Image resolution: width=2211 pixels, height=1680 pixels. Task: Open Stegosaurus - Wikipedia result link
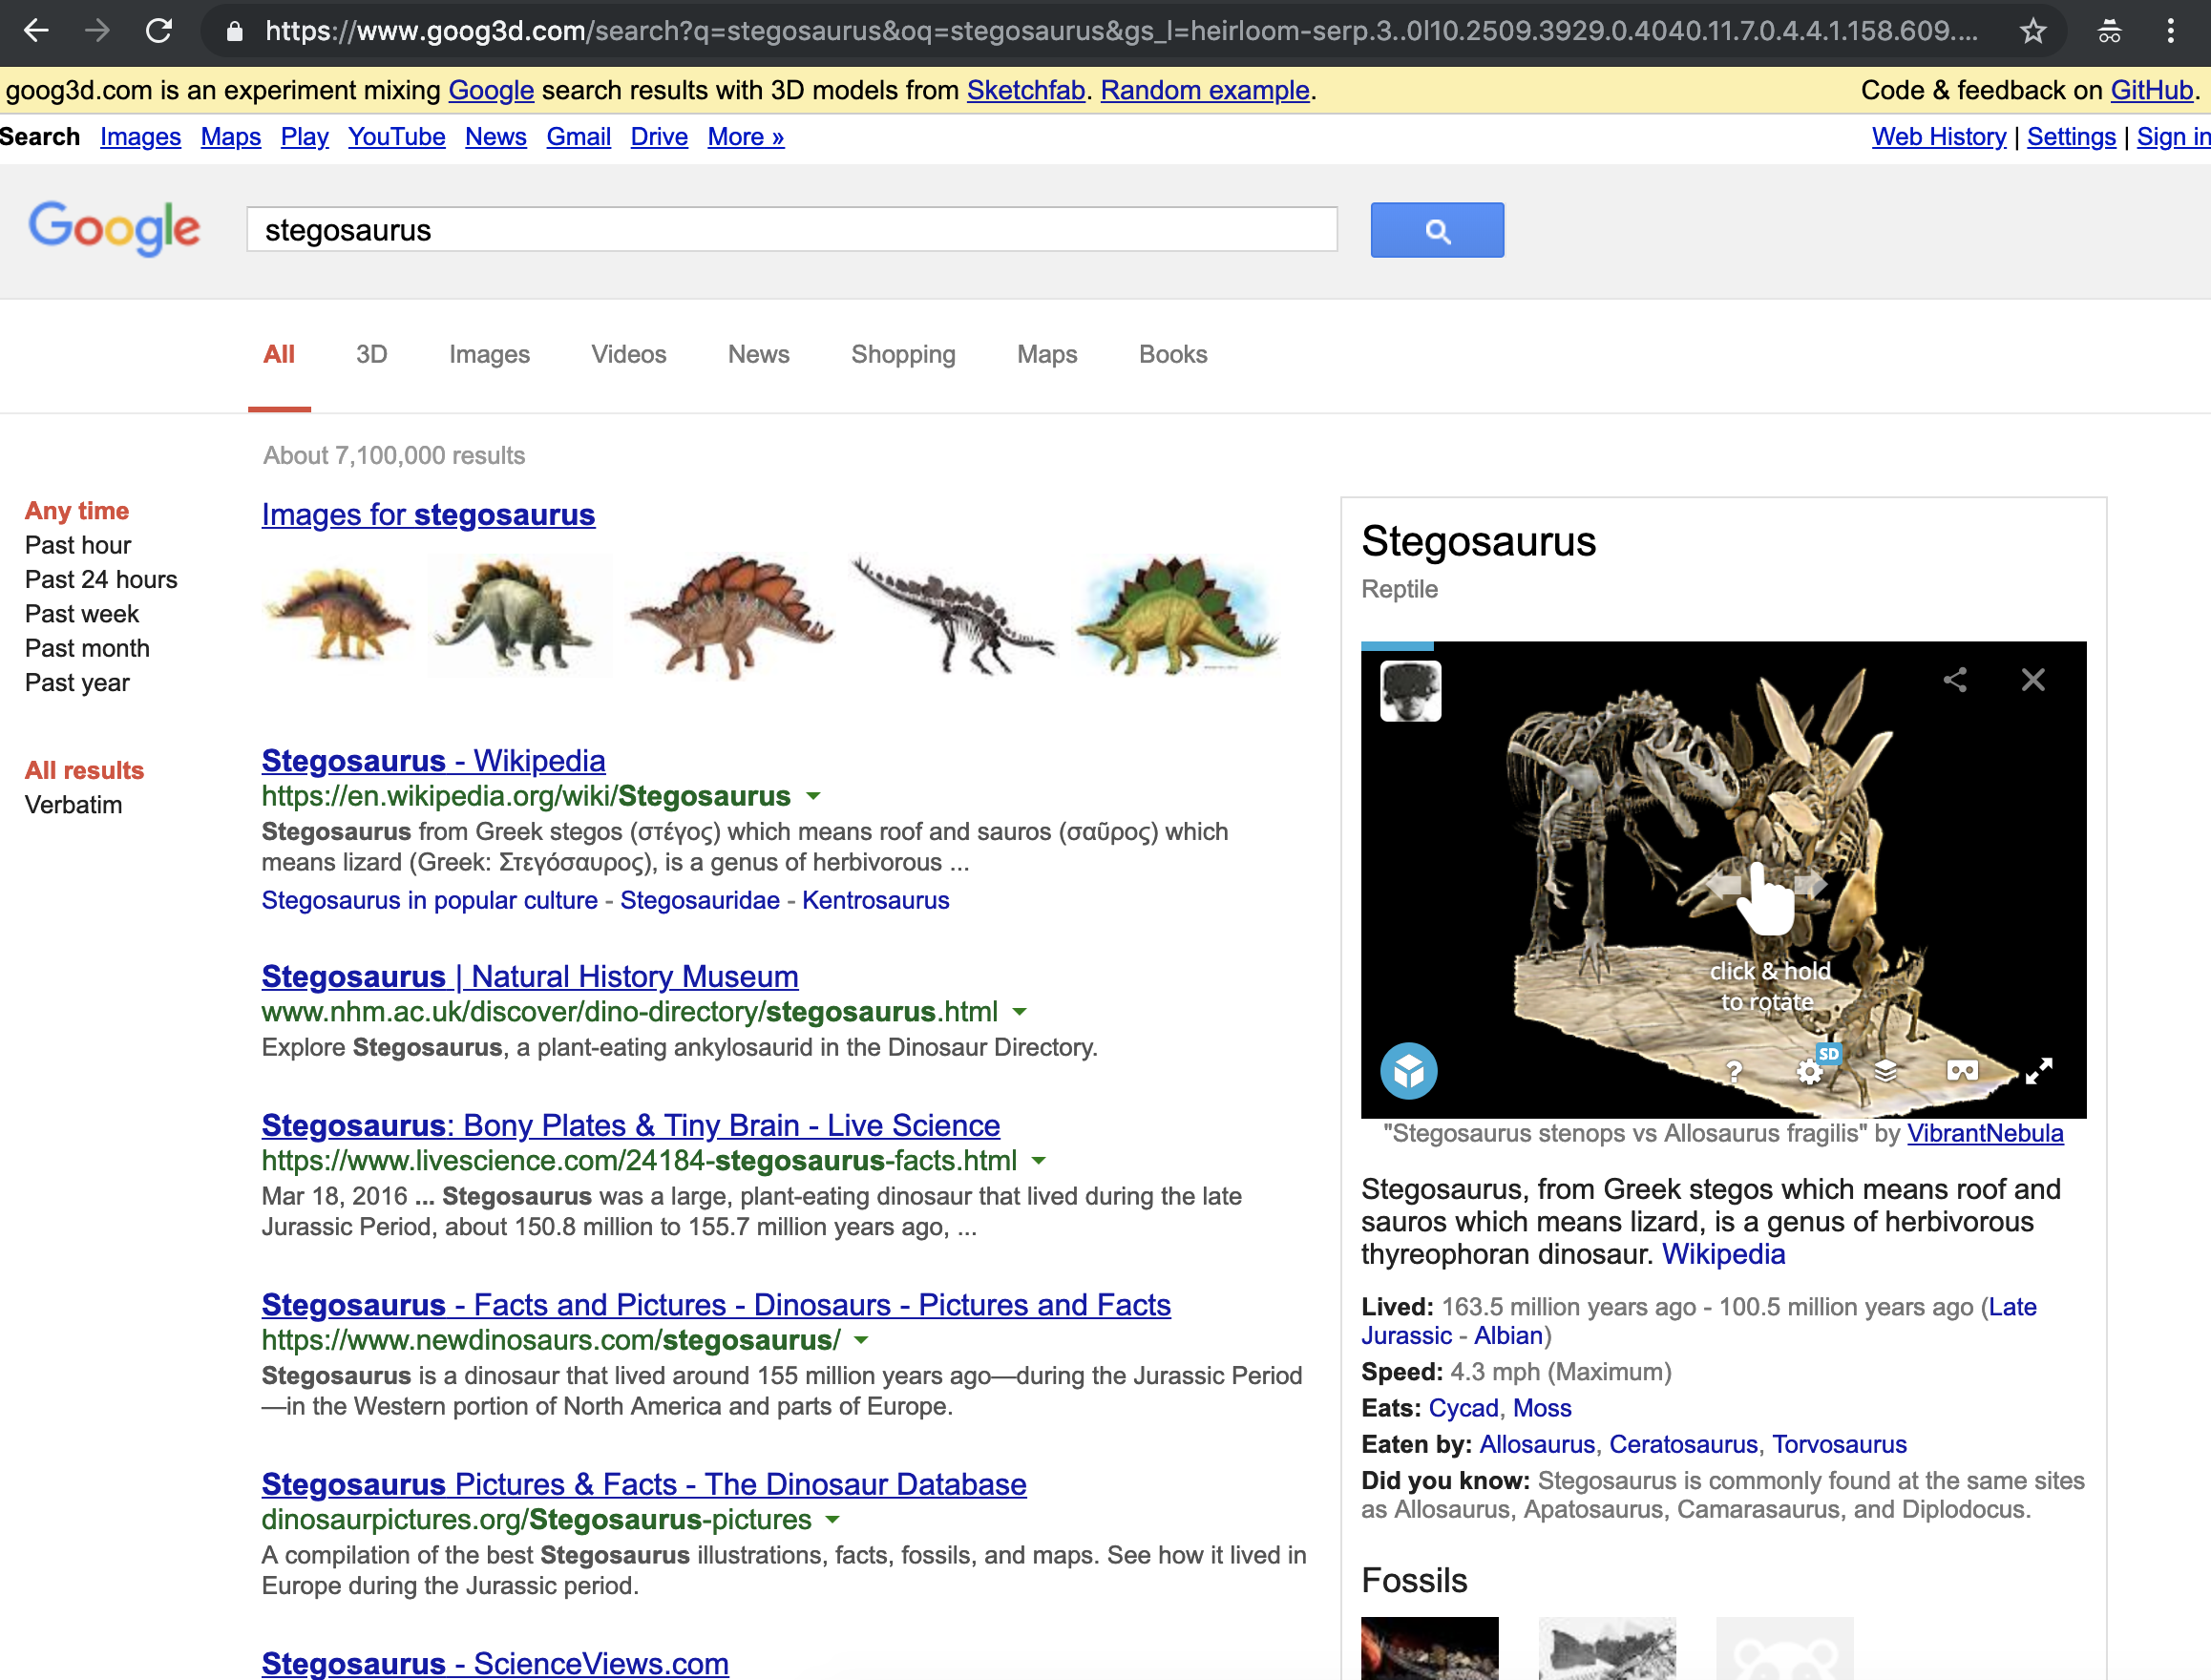(433, 761)
